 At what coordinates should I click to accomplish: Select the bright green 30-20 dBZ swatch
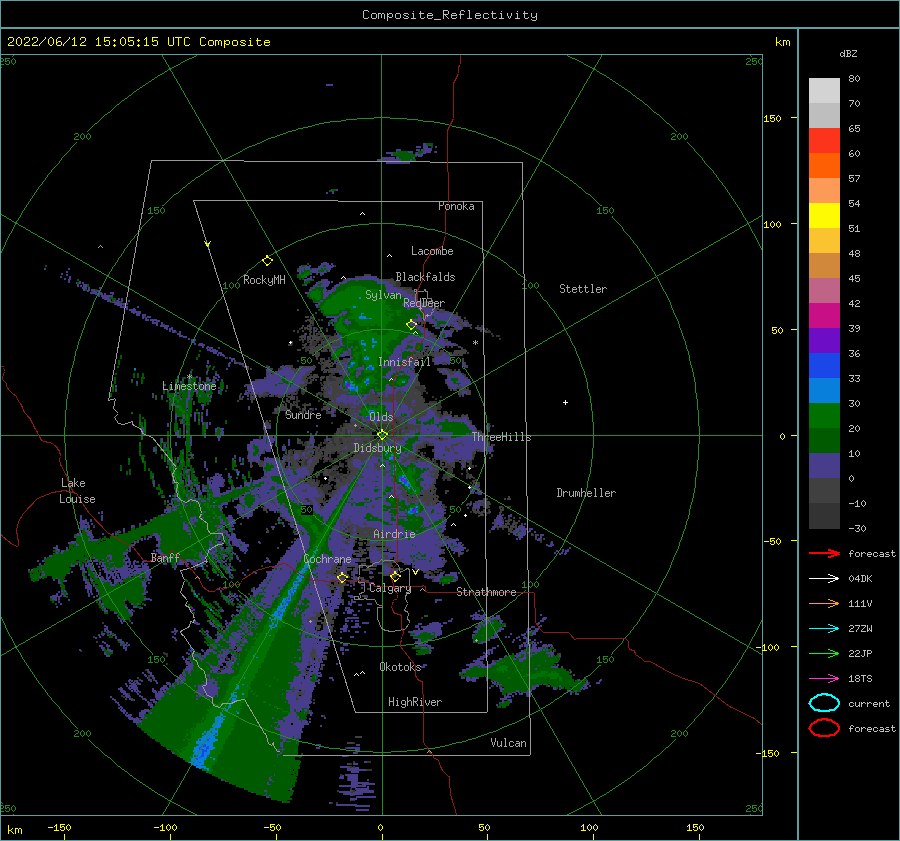click(824, 416)
